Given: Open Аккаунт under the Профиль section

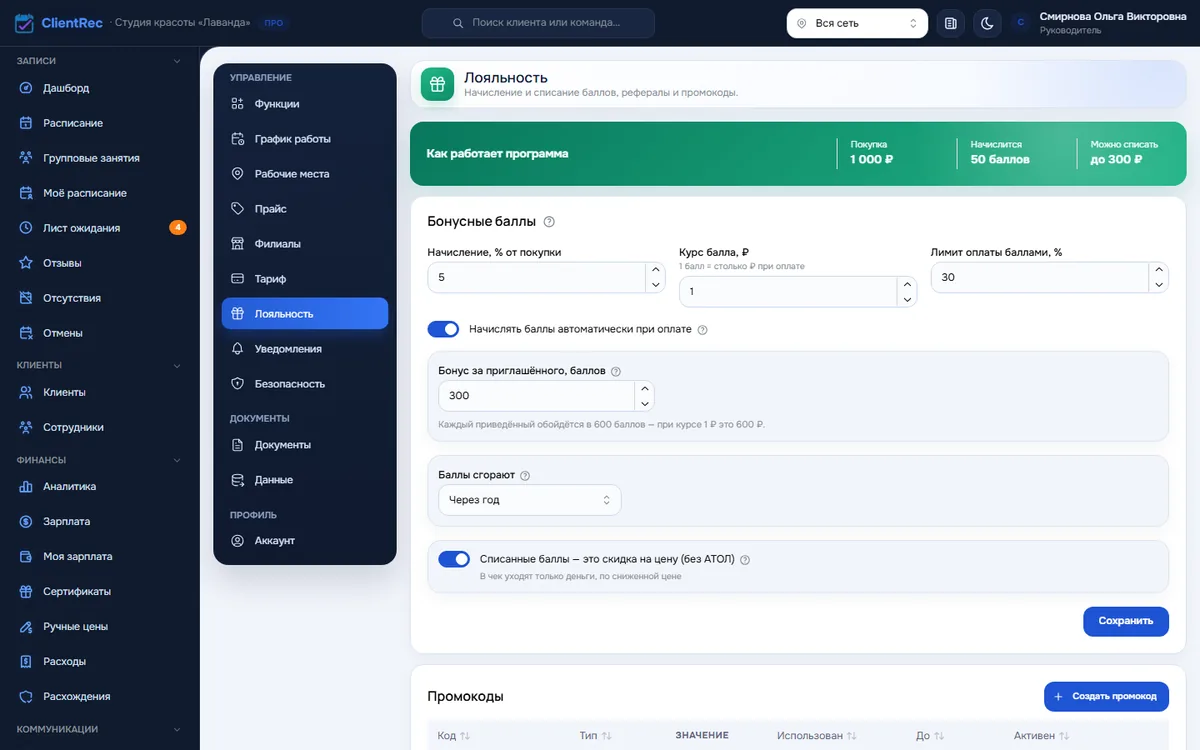Looking at the screenshot, I should tap(305, 541).
